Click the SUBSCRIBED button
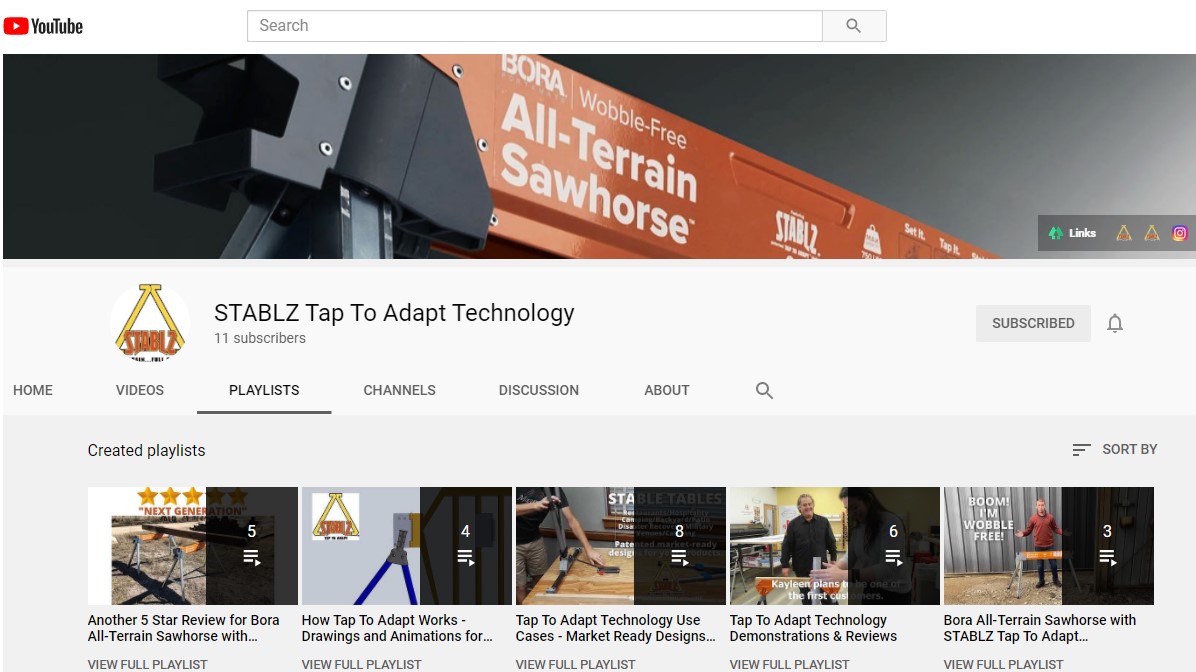 [x=1033, y=323]
